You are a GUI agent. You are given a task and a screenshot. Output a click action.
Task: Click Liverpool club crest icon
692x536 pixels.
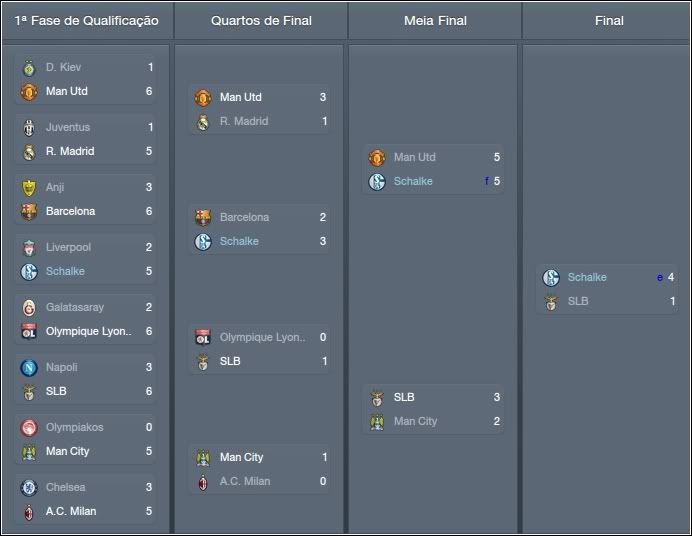point(29,247)
